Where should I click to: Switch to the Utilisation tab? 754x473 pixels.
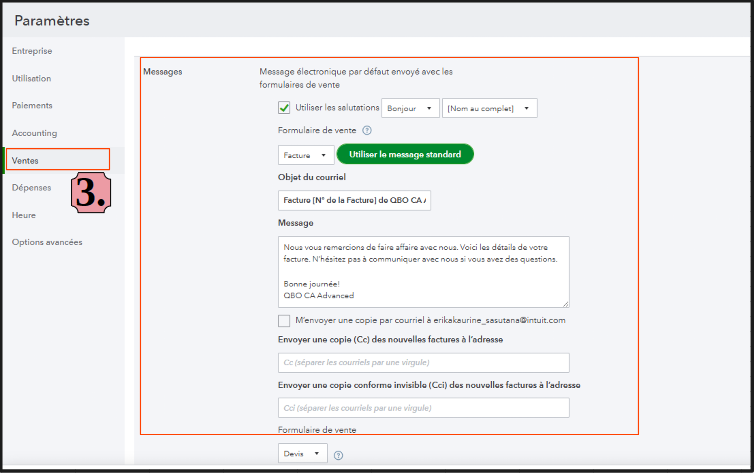coord(32,78)
